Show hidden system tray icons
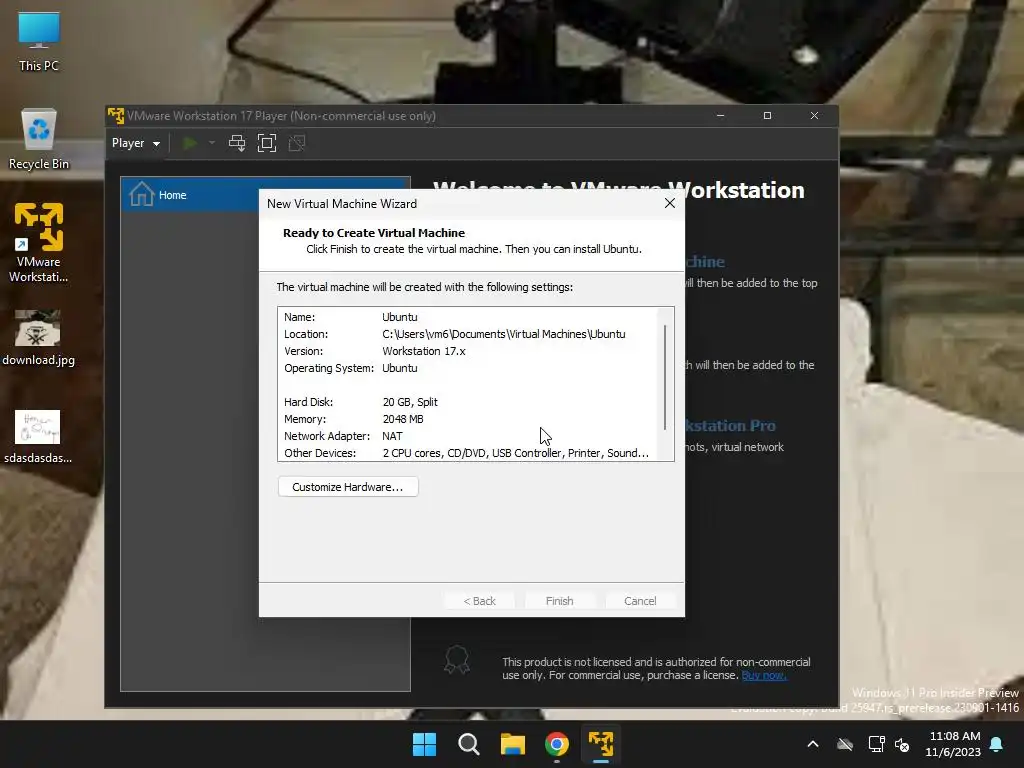1024x768 pixels. [813, 744]
